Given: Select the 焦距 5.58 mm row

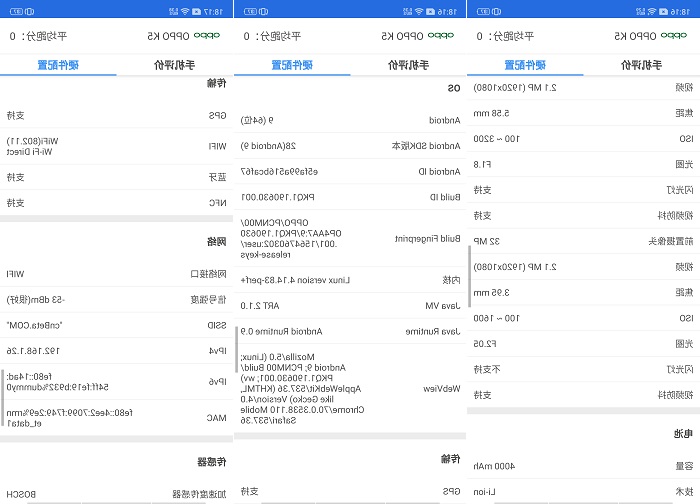Looking at the screenshot, I should click(x=583, y=113).
